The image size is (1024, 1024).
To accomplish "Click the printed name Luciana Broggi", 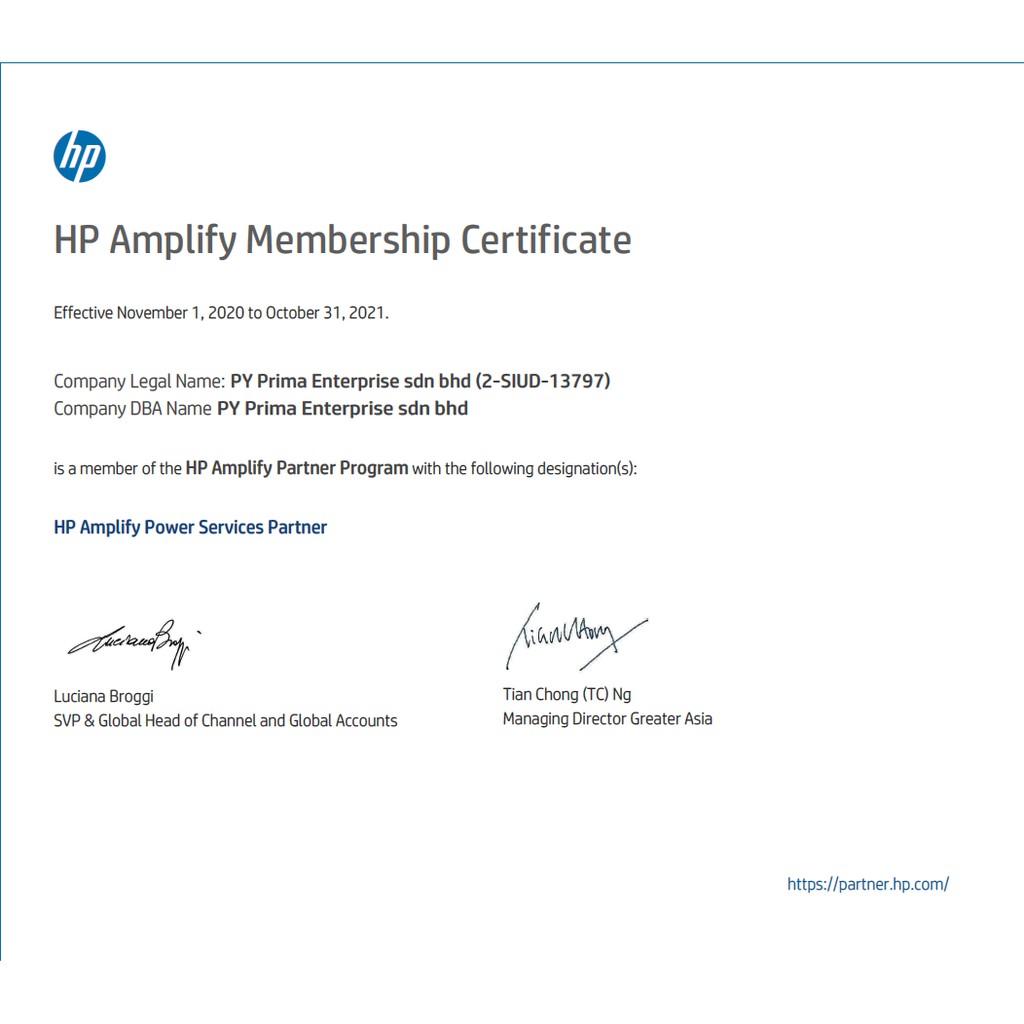I will pyautogui.click(x=103, y=696).
